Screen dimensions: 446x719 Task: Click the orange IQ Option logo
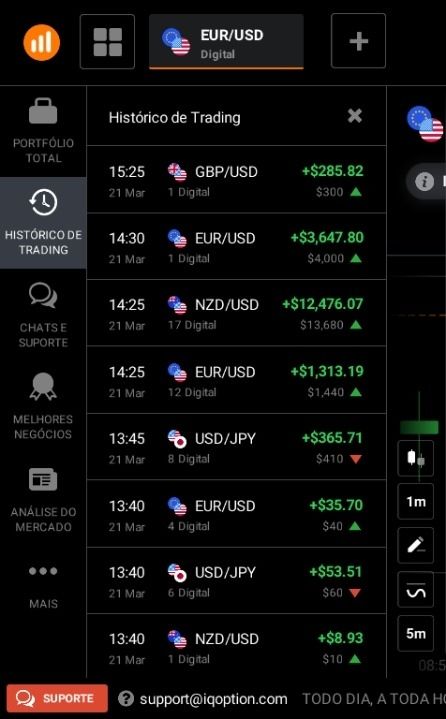coord(42,42)
